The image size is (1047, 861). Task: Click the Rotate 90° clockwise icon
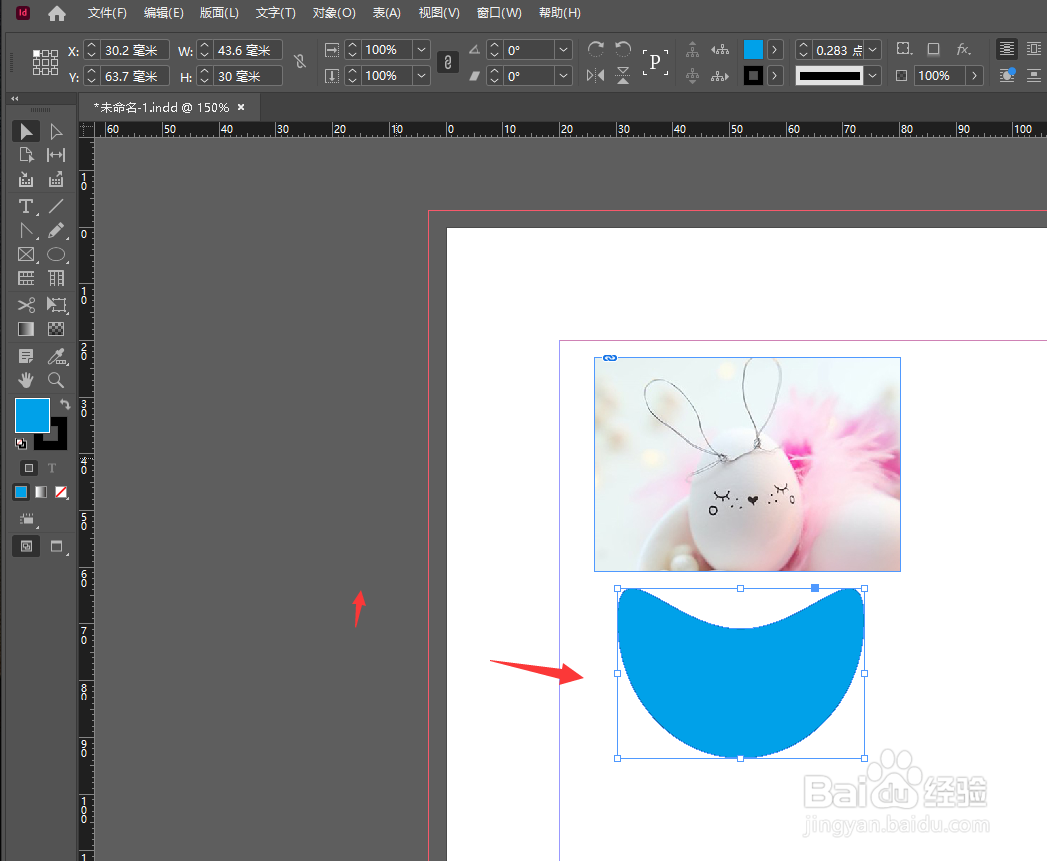pos(596,49)
